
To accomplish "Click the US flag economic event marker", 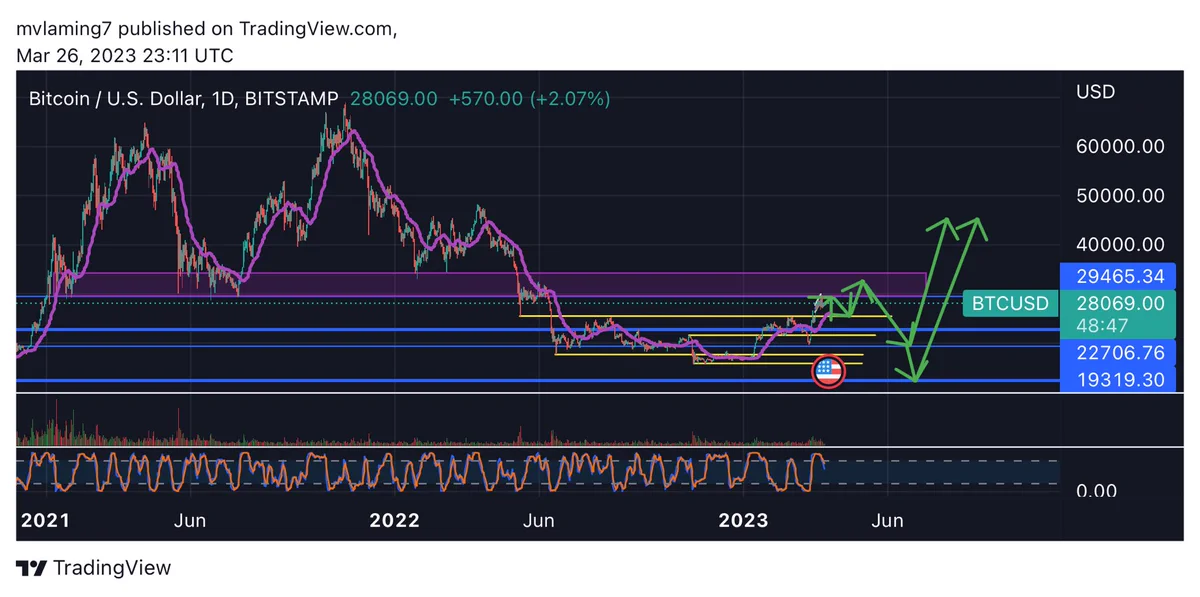I will click(x=827, y=372).
